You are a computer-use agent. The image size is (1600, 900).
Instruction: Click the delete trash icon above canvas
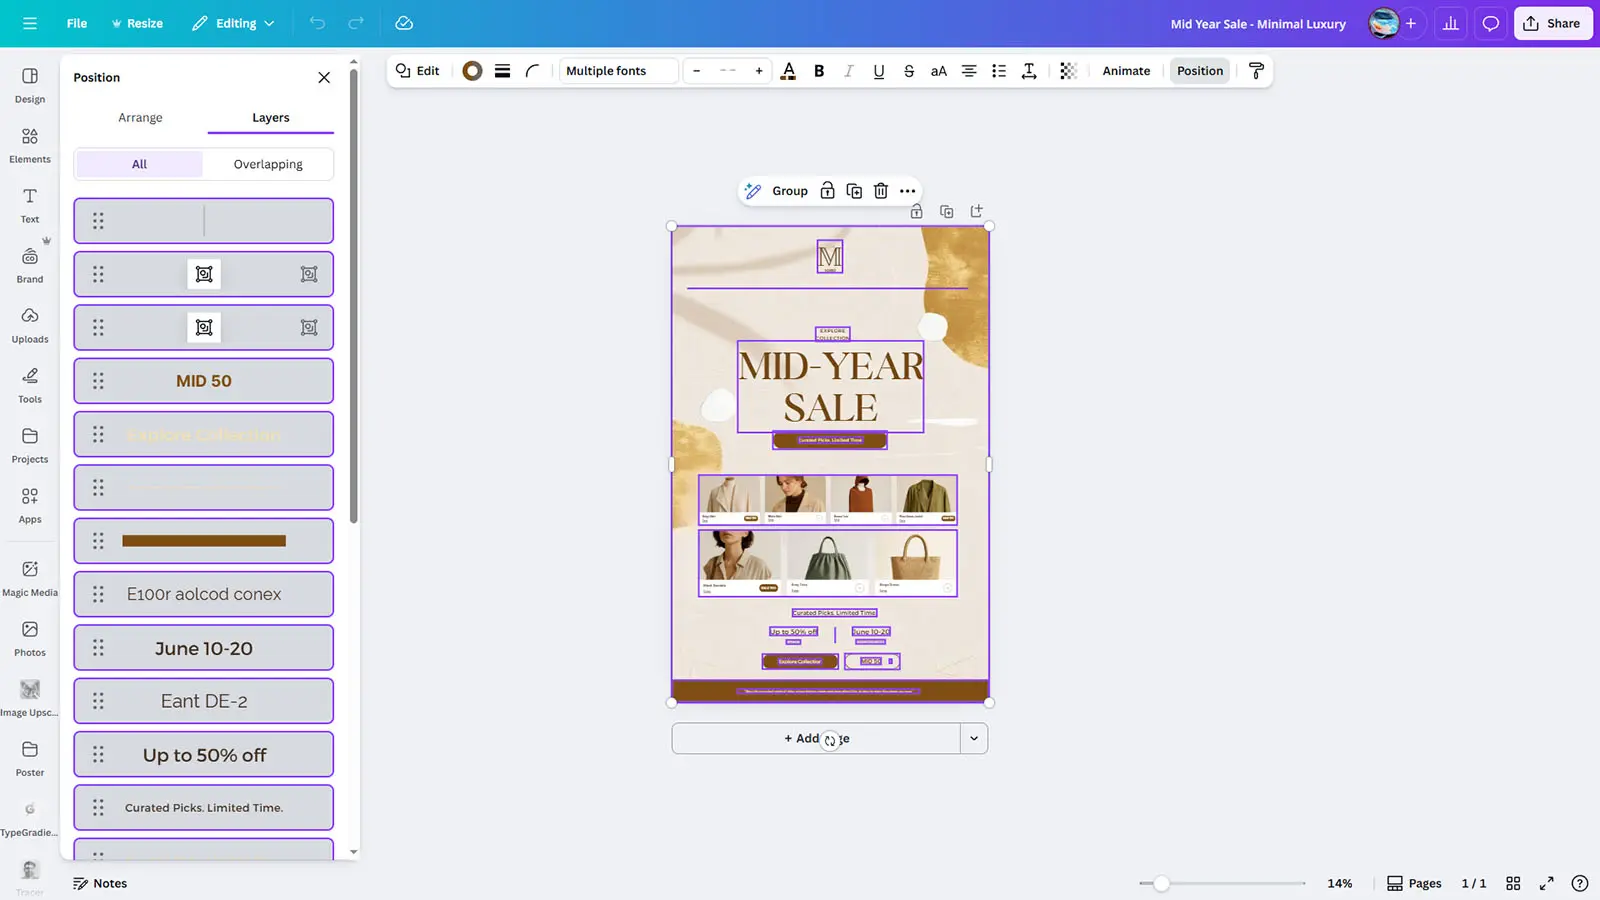point(881,191)
